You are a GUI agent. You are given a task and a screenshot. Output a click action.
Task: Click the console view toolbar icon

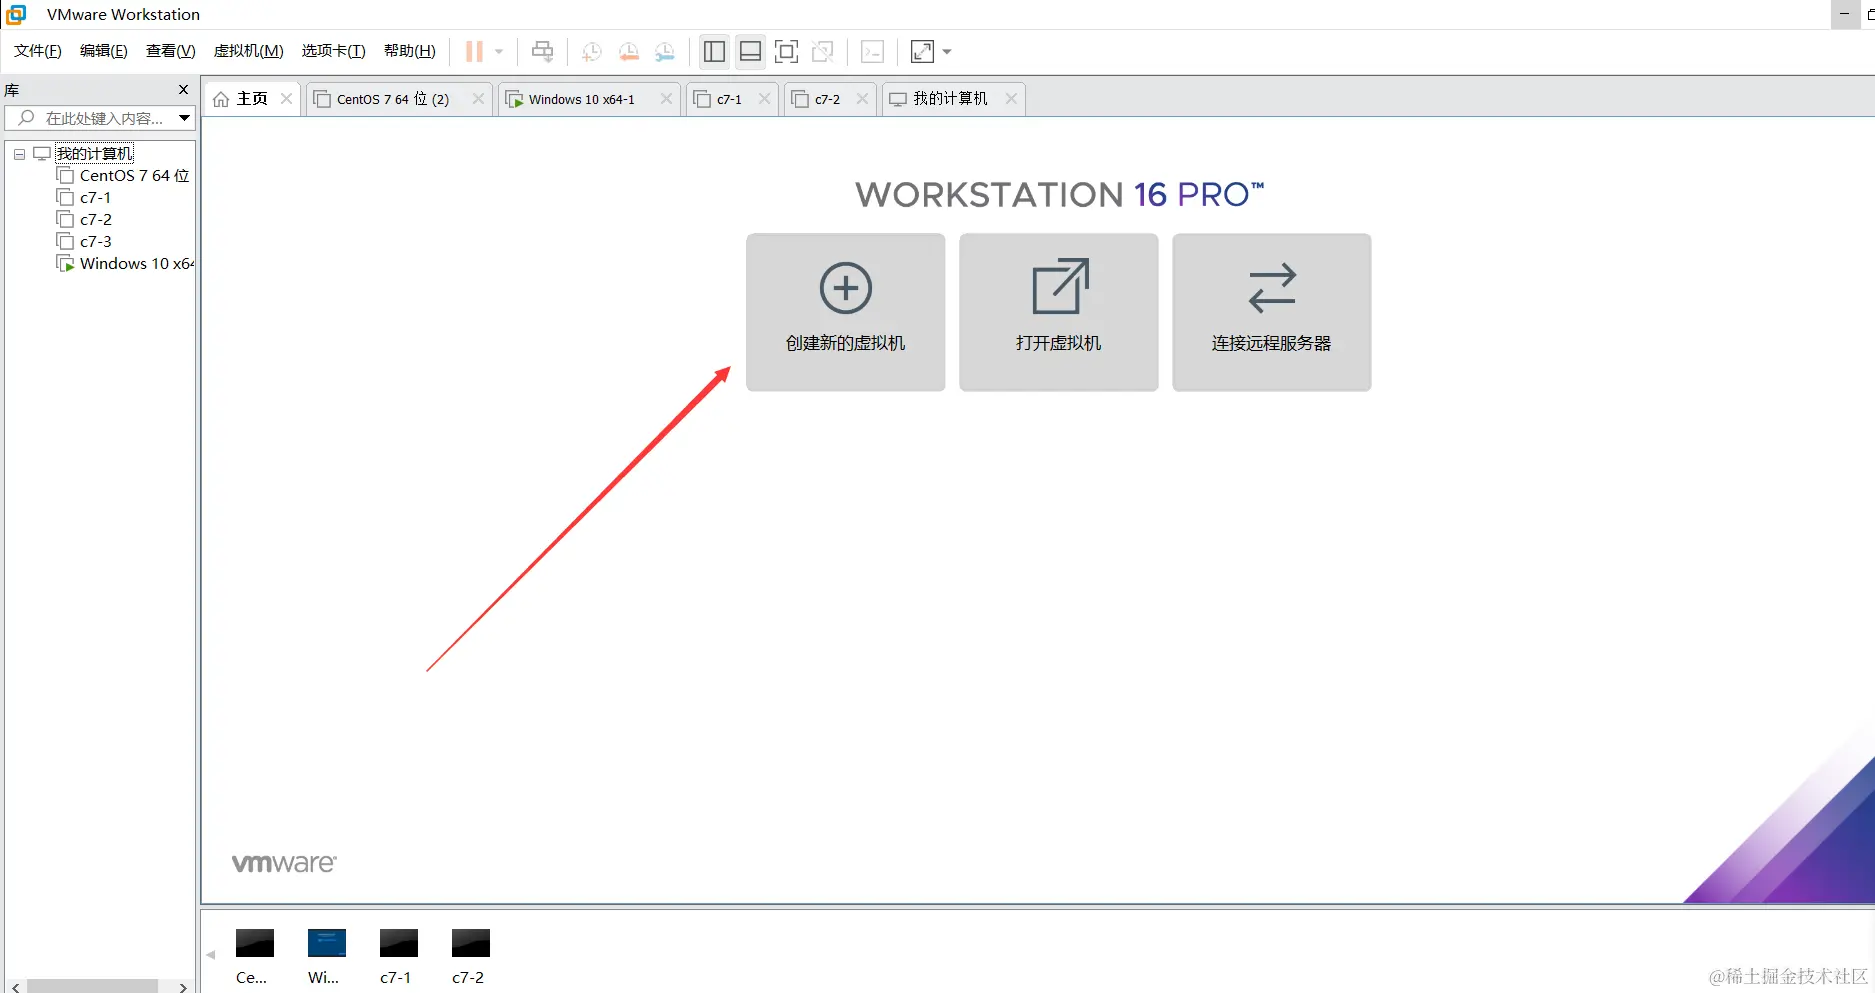(872, 51)
